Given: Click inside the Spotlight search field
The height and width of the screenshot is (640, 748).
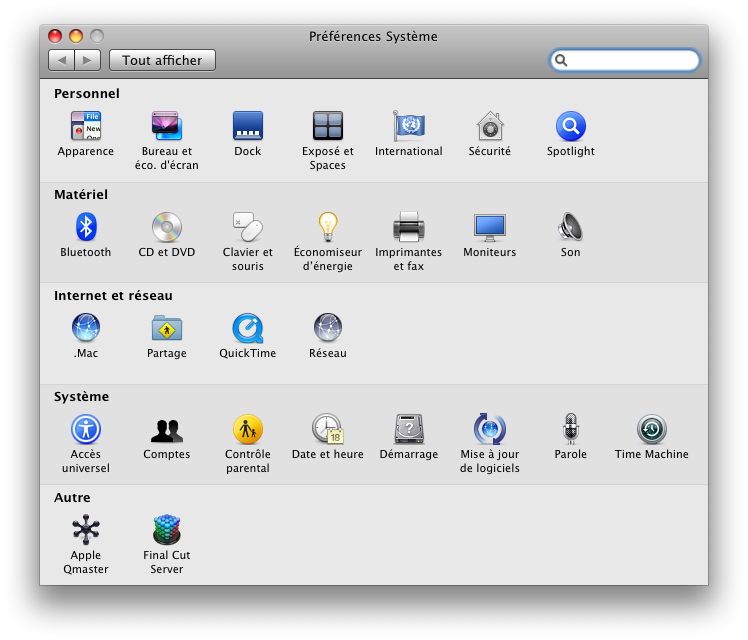Looking at the screenshot, I should (625, 60).
